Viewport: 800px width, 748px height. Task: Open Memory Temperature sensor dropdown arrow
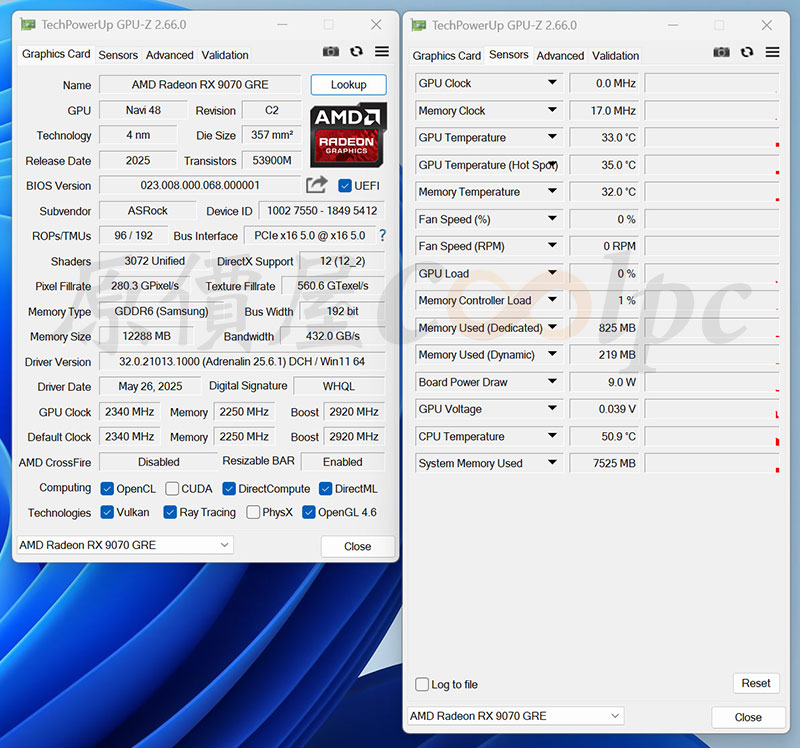click(x=552, y=191)
